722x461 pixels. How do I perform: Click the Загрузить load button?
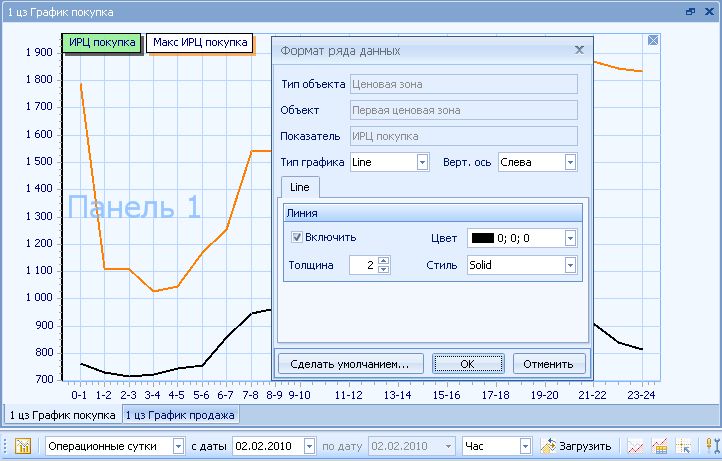point(576,445)
